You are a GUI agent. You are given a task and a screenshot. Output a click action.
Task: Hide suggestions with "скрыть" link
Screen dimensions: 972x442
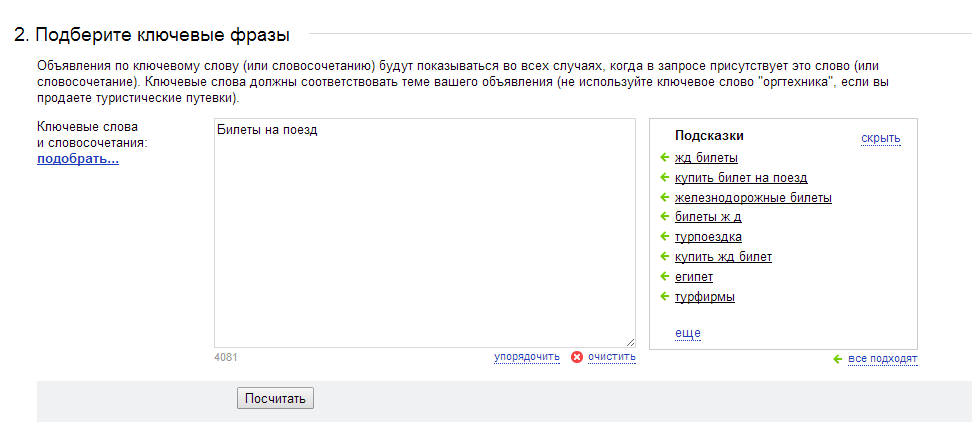[x=881, y=138]
